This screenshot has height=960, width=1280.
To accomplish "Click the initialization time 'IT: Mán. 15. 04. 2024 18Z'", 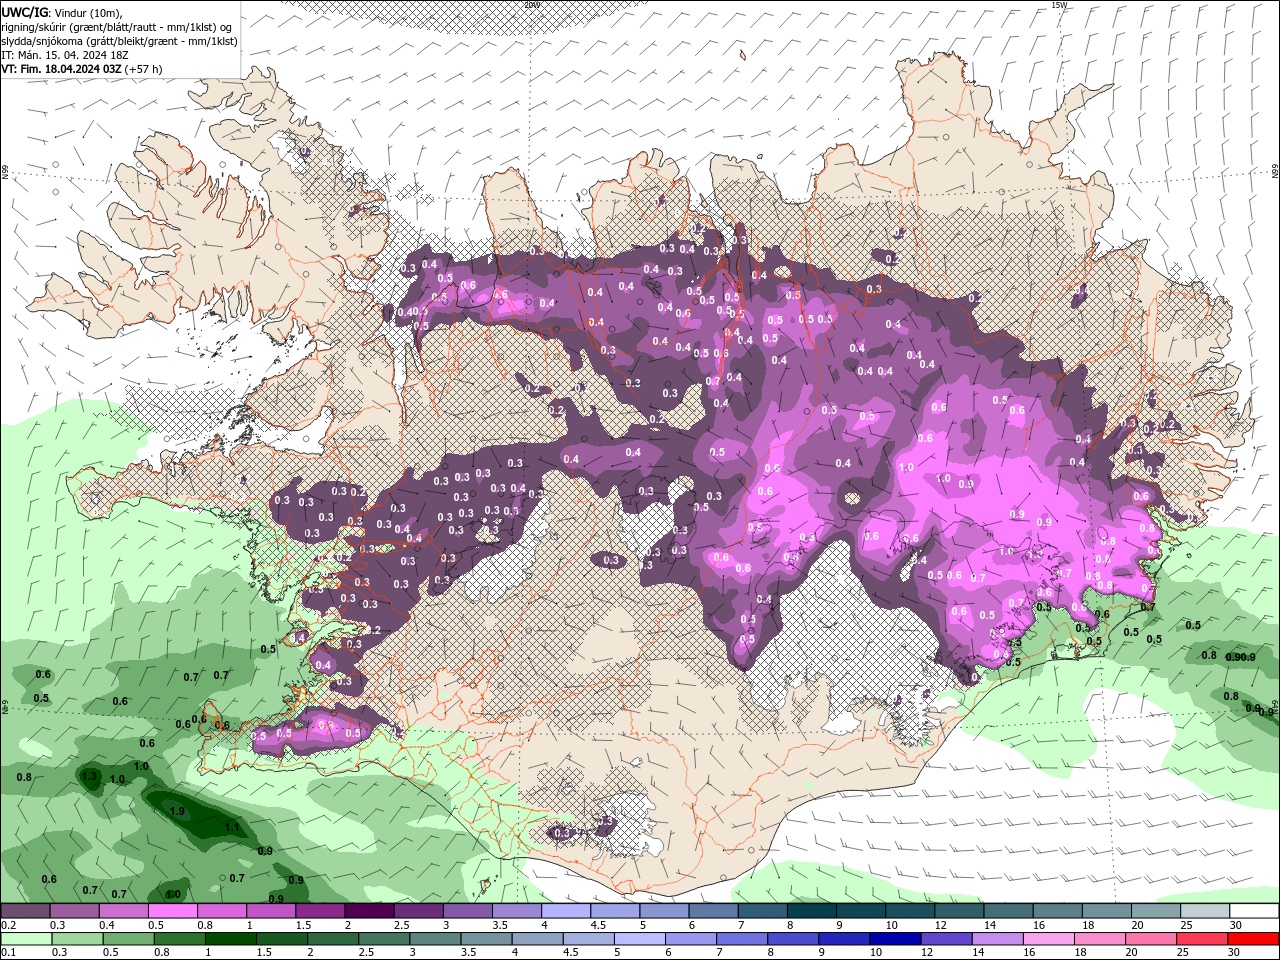I will click(x=67, y=55).
